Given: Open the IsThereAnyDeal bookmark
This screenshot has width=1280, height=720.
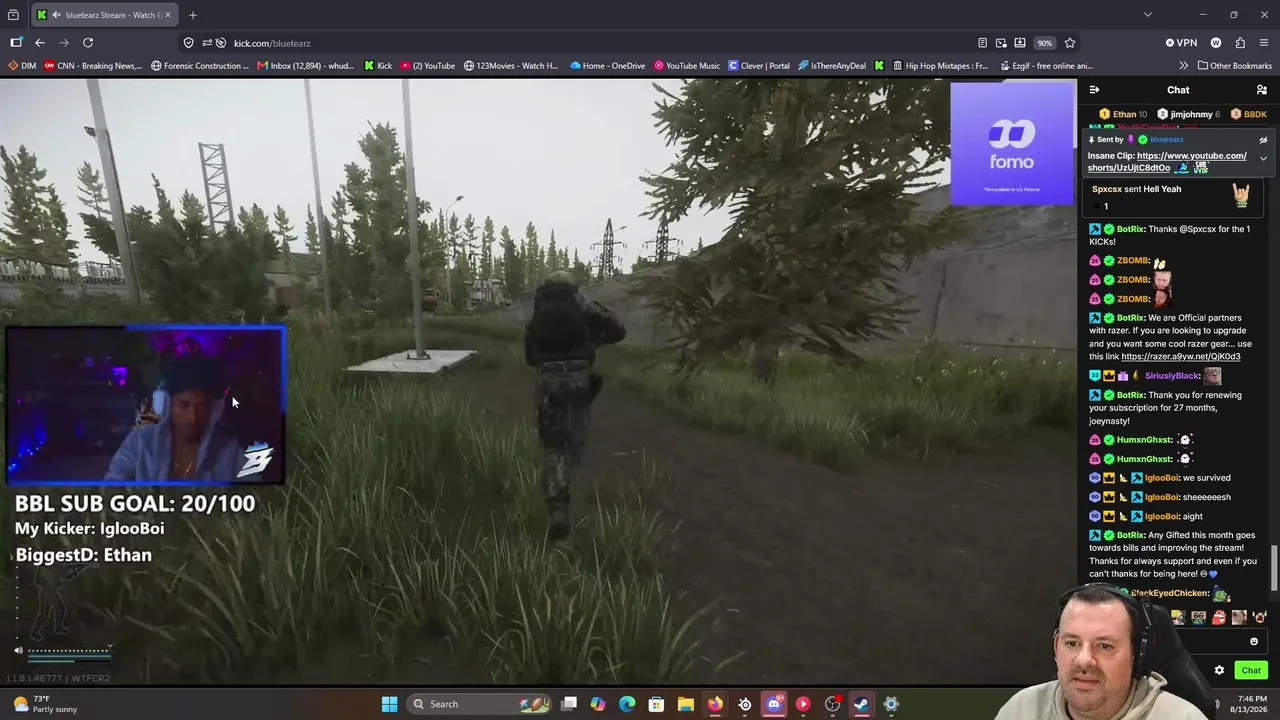Looking at the screenshot, I should click(x=832, y=66).
